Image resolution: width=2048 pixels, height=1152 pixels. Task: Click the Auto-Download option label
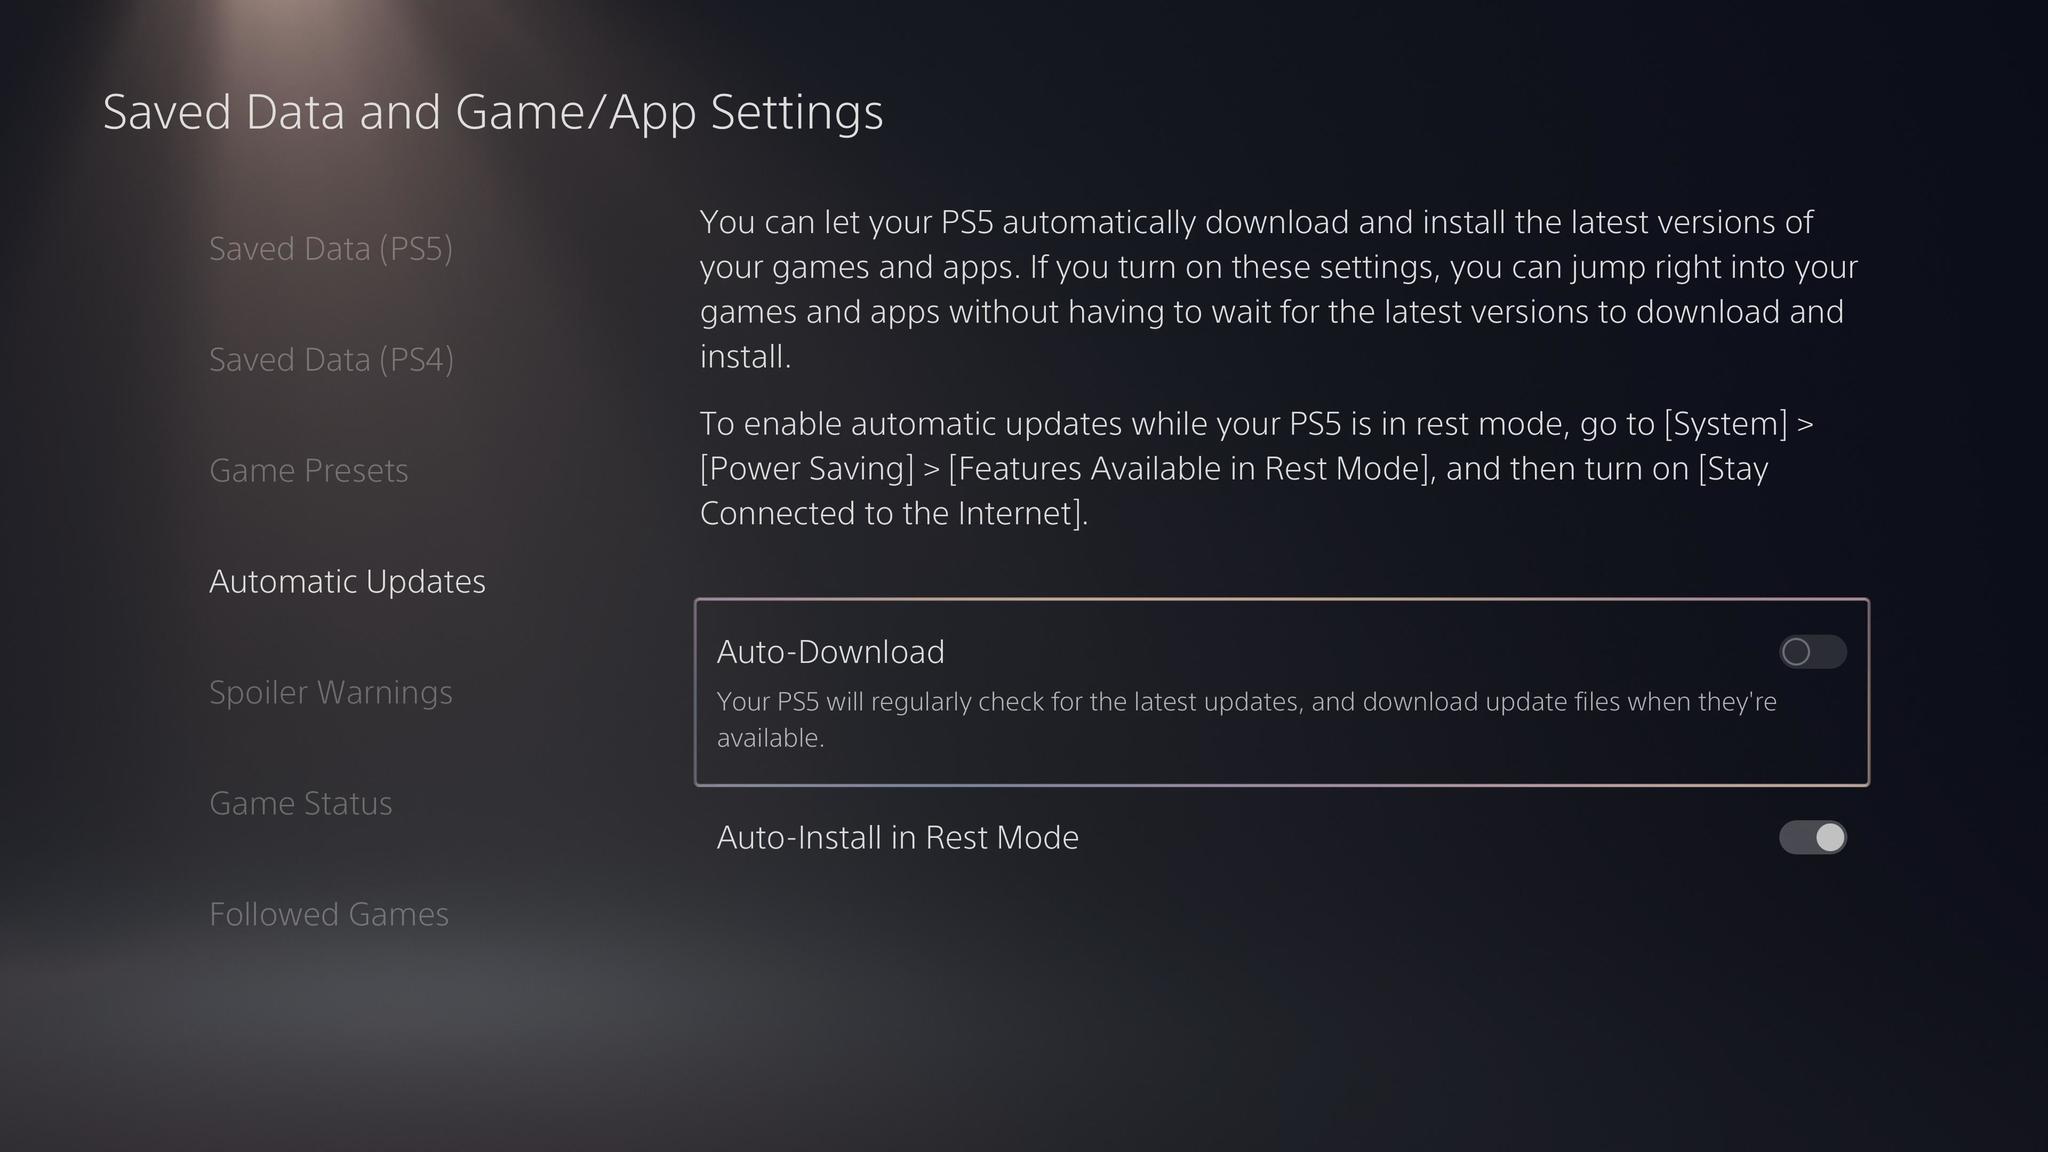pos(831,652)
